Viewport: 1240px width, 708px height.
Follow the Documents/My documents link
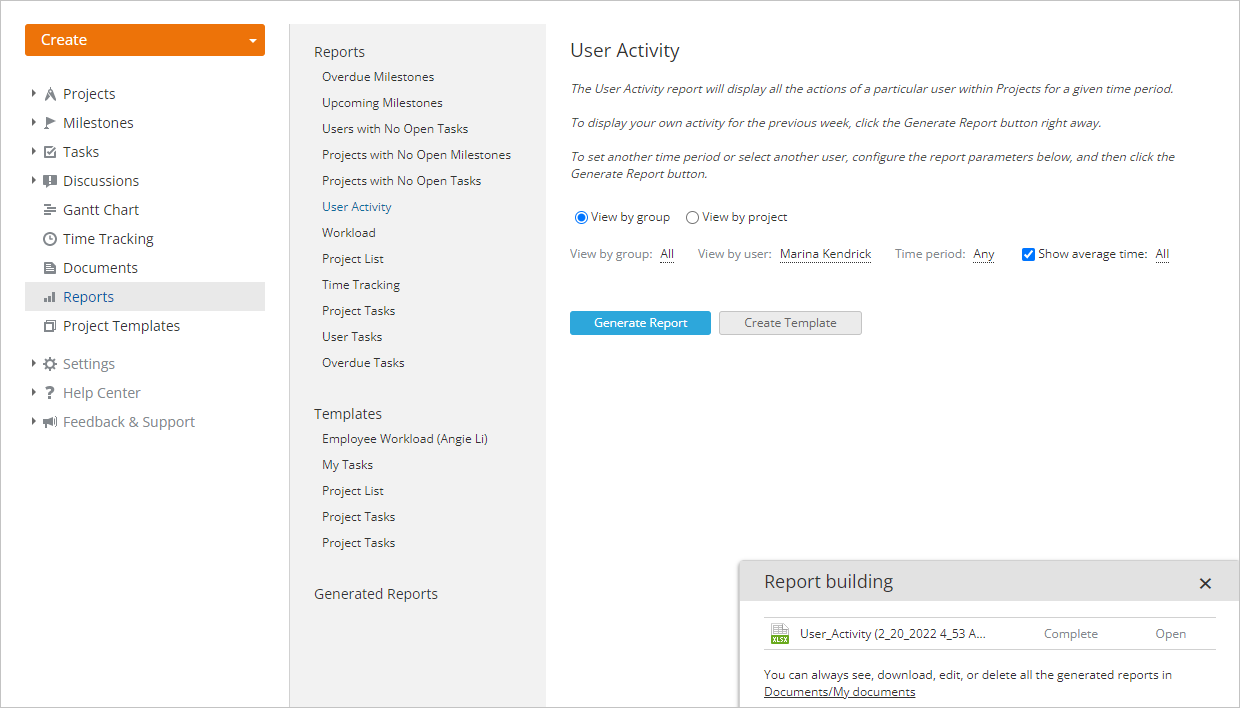(839, 692)
